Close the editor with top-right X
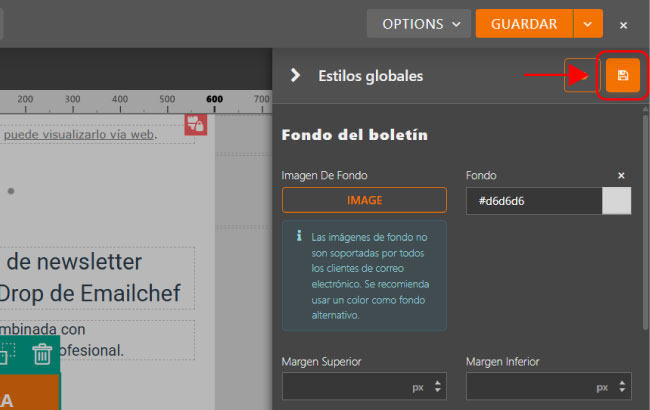 (x=624, y=24)
